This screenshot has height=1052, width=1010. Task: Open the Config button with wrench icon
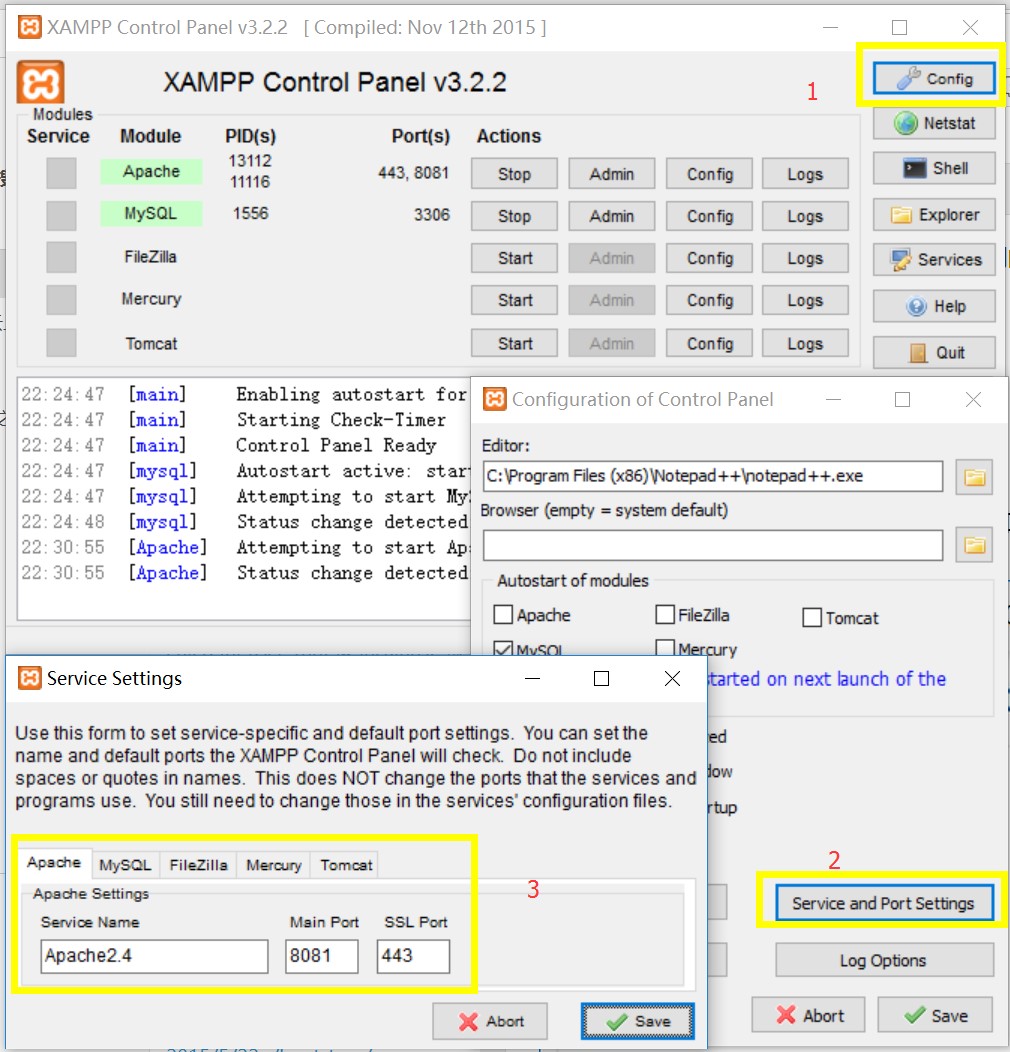[933, 78]
